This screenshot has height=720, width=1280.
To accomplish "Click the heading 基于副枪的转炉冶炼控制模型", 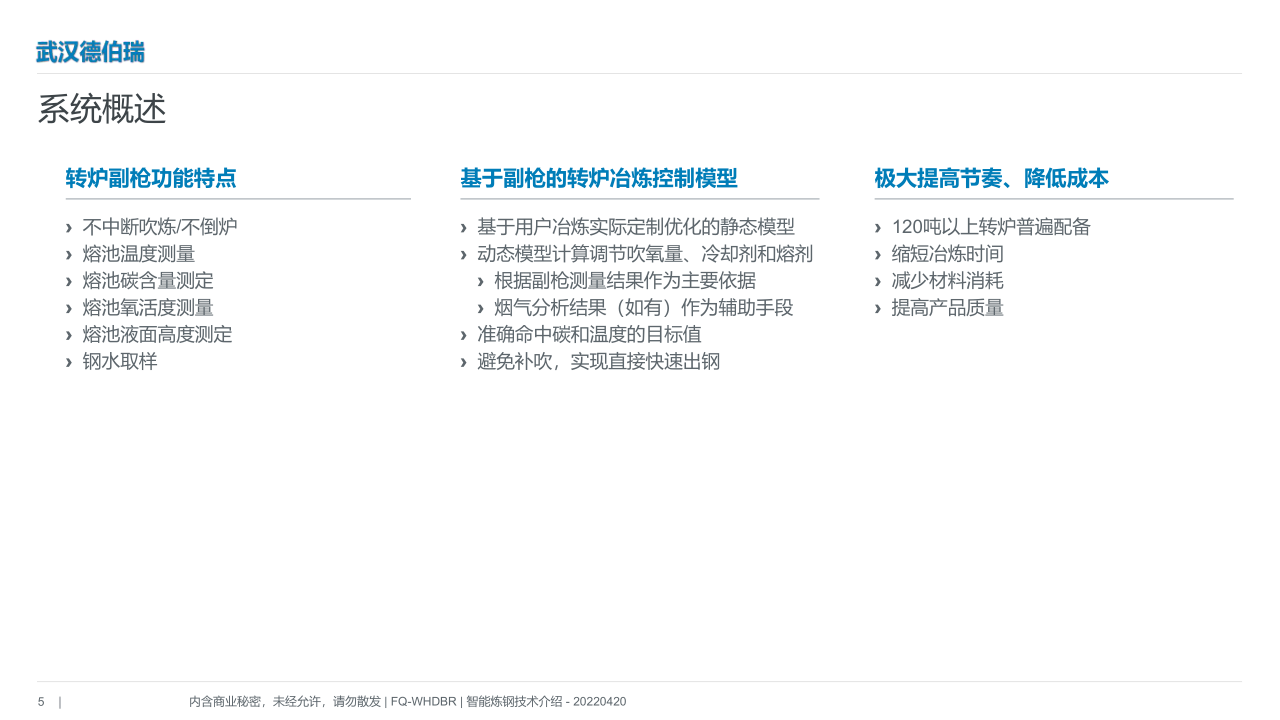I will pyautogui.click(x=599, y=178).
